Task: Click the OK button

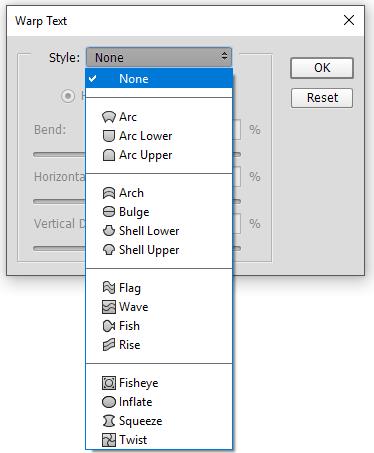Action: click(x=322, y=68)
